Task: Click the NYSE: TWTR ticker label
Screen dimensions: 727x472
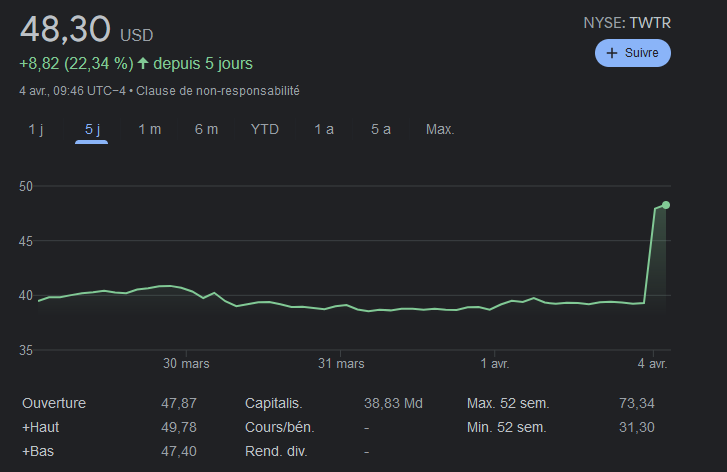Action: (x=627, y=22)
